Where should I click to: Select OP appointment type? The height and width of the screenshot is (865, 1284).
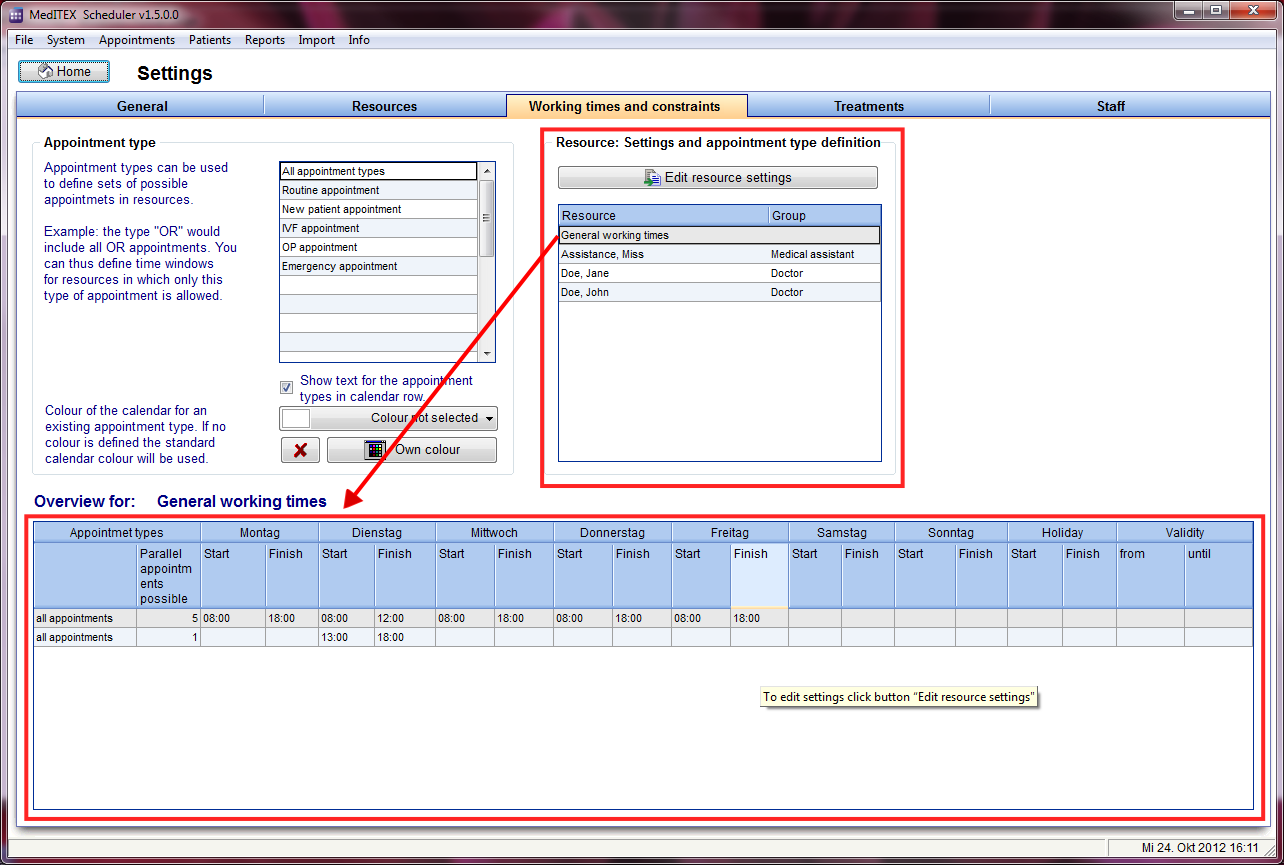click(x=378, y=247)
